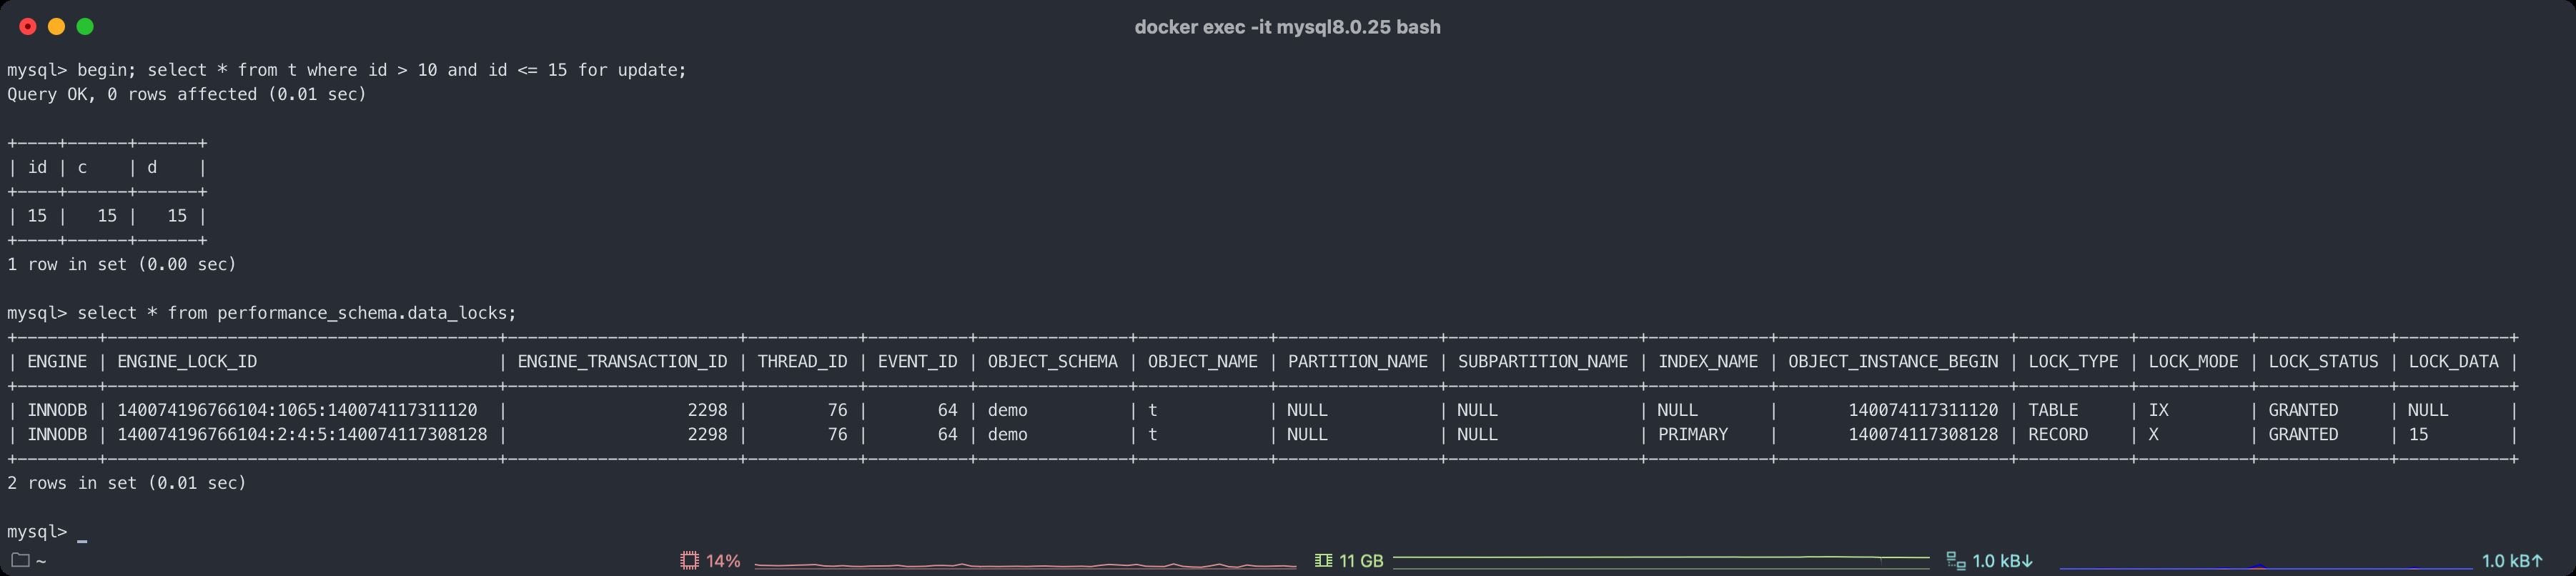
Task: Maximize the terminal with green button
Action: click(86, 27)
